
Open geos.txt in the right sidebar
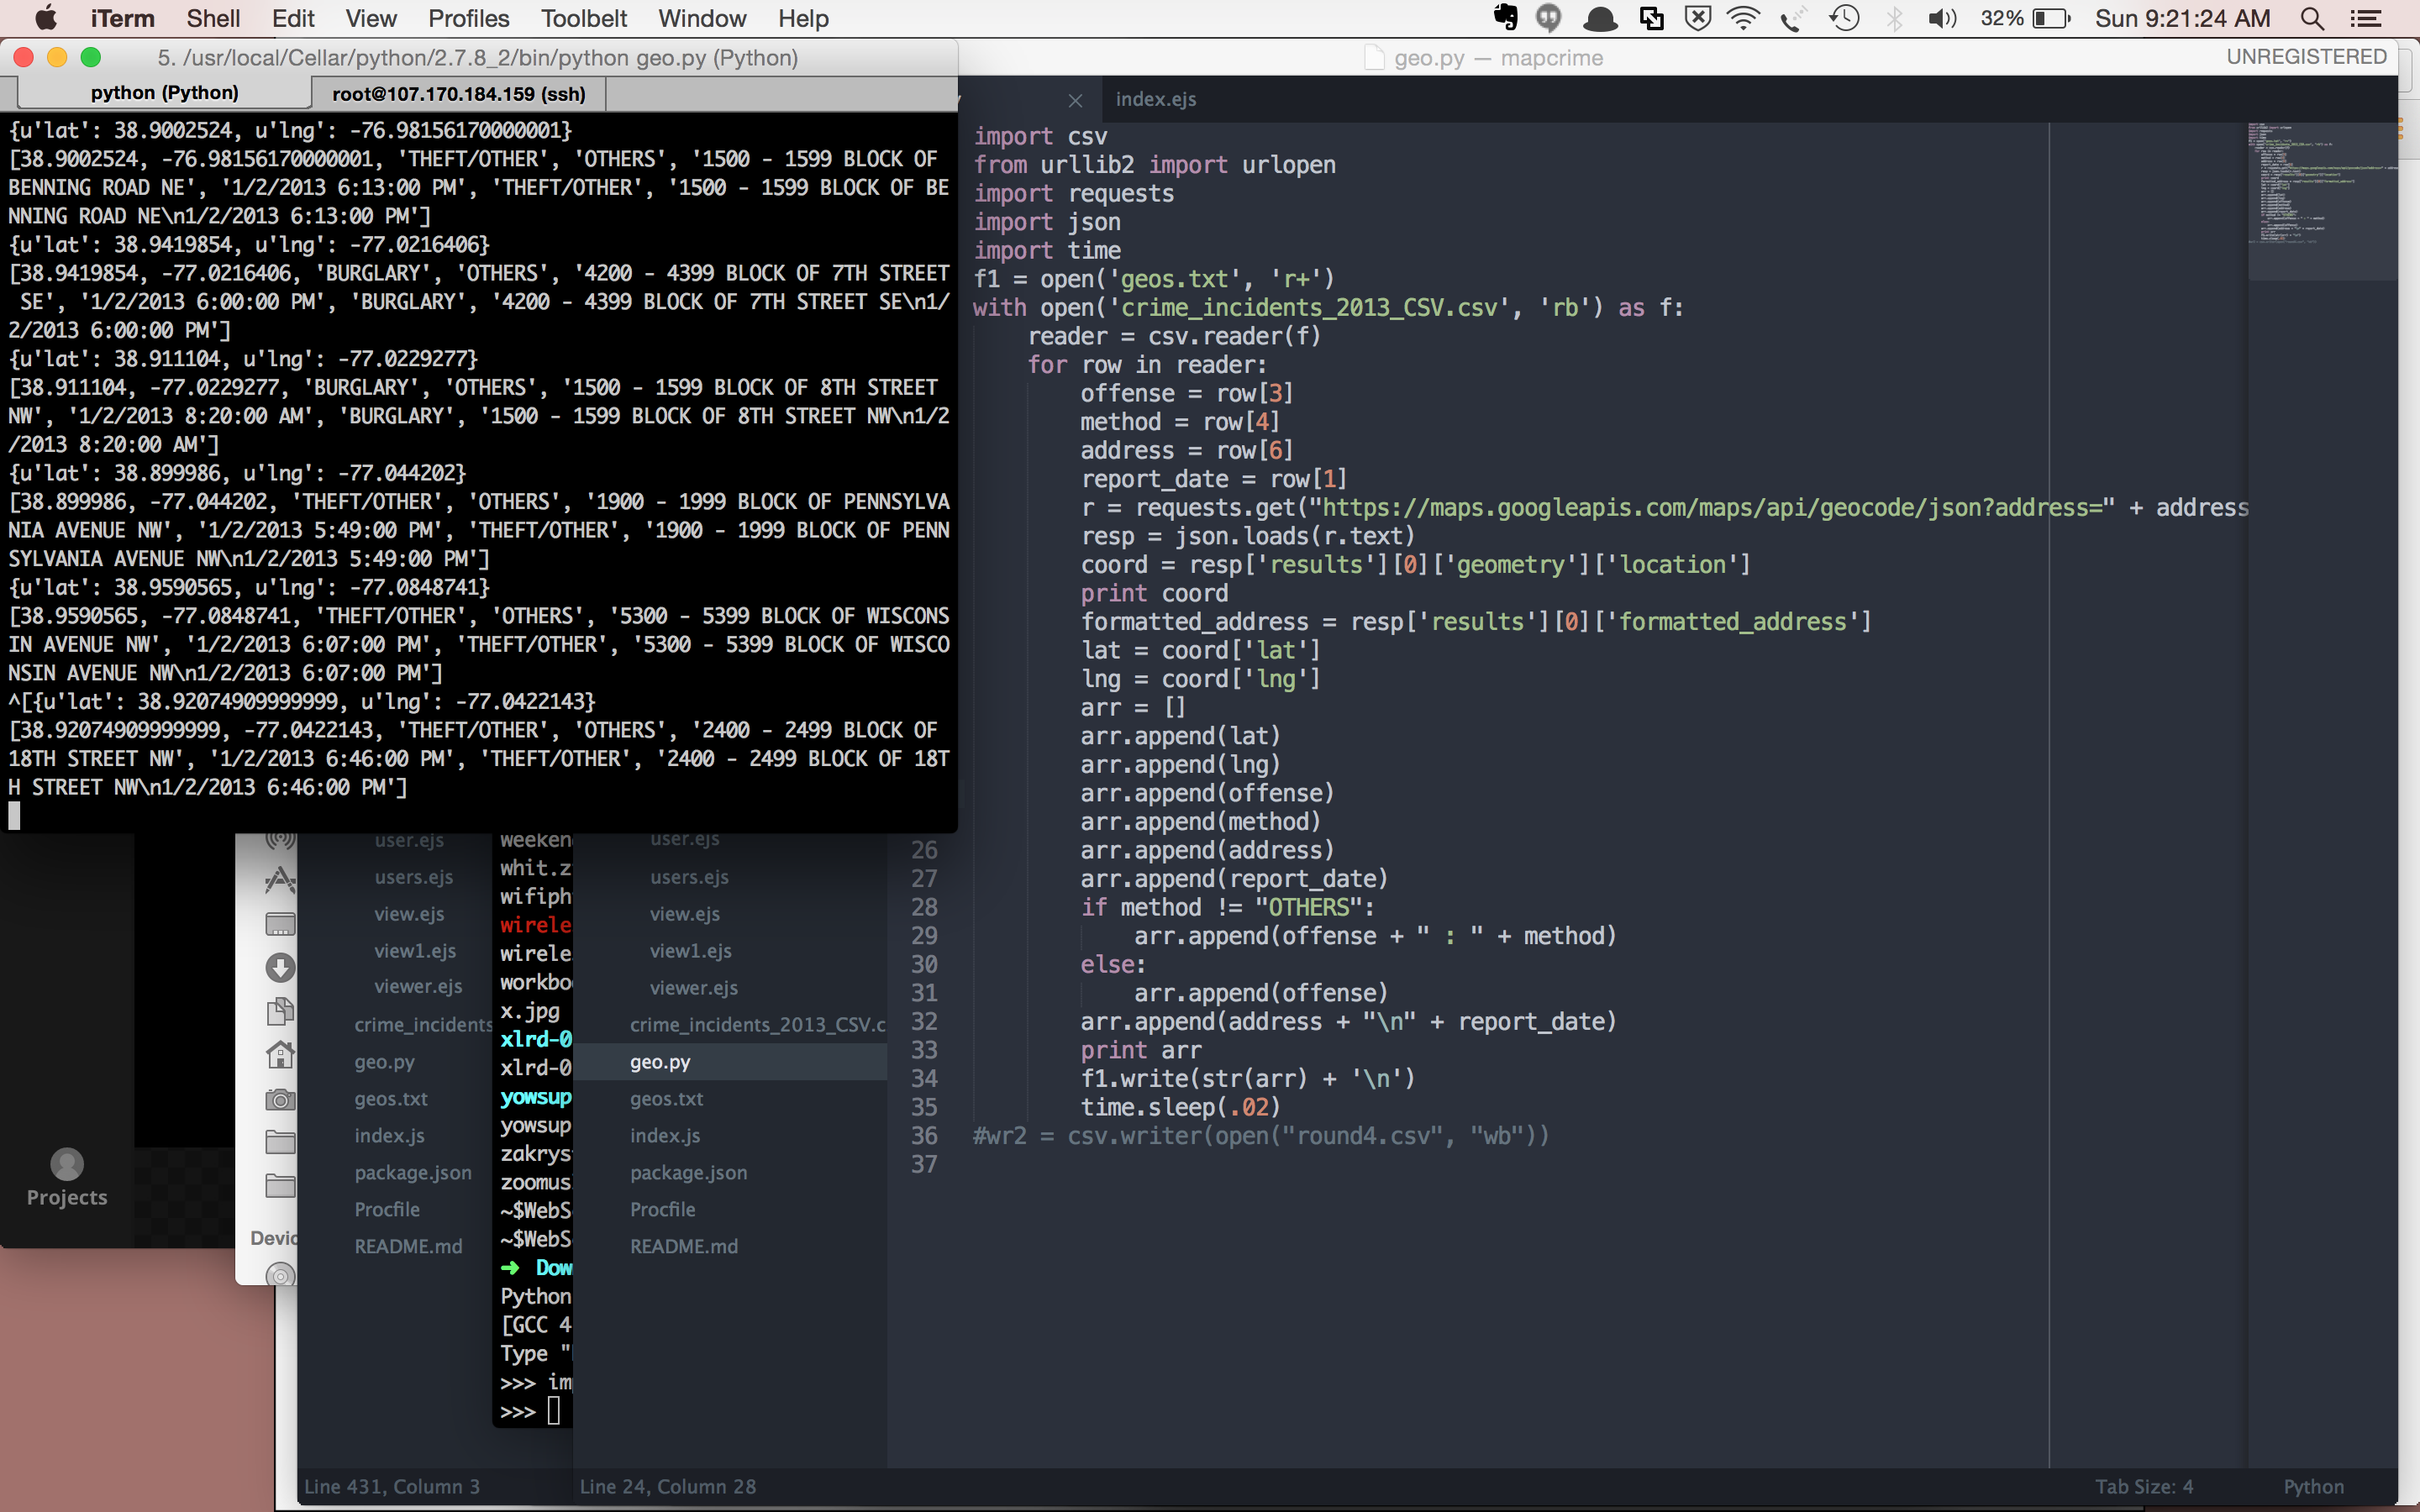tap(666, 1098)
